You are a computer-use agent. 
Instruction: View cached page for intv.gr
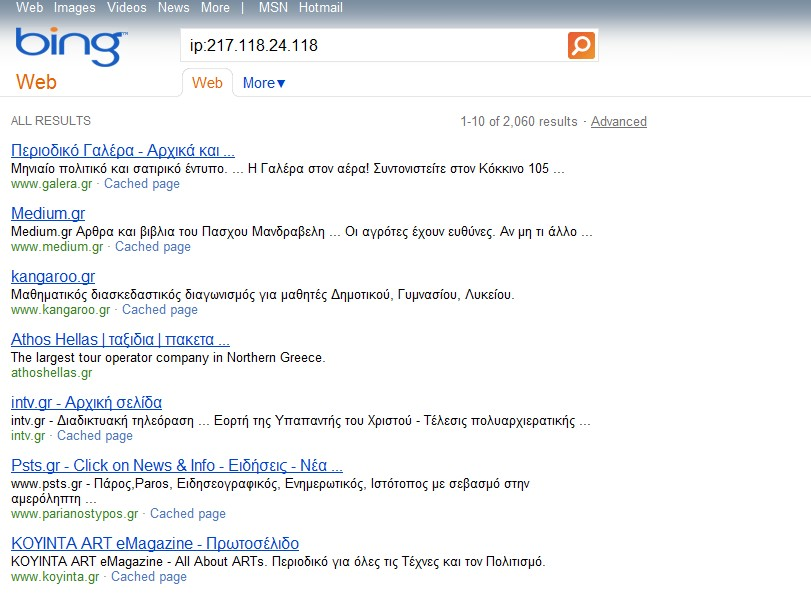(94, 435)
